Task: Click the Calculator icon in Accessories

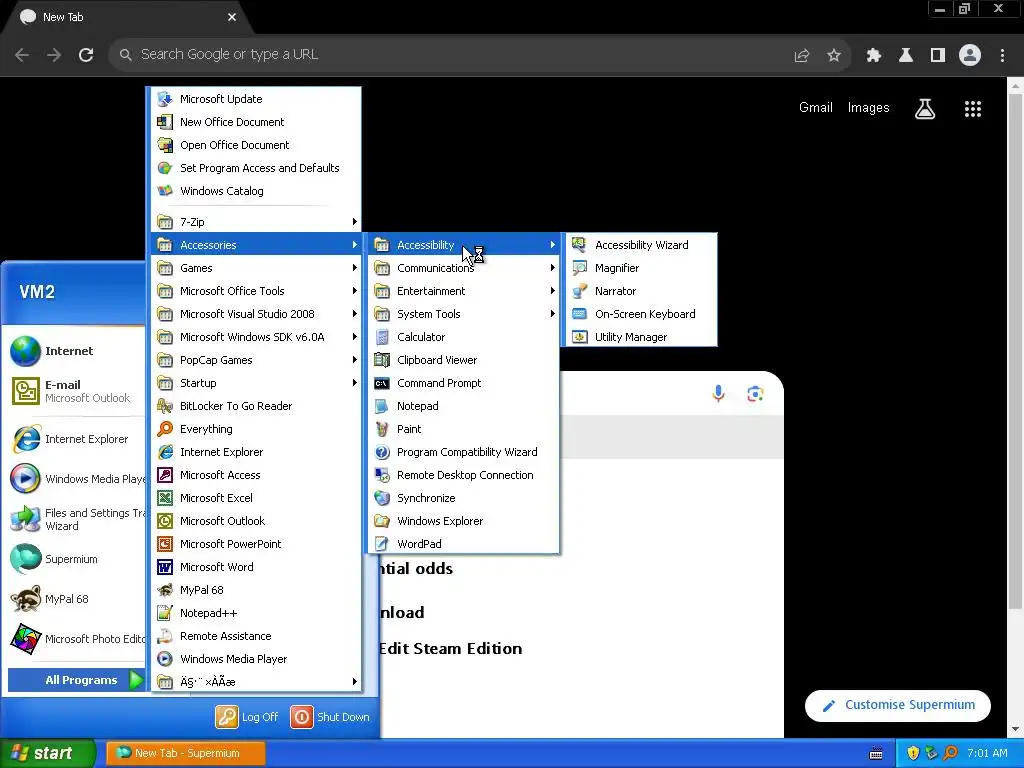Action: tap(382, 337)
